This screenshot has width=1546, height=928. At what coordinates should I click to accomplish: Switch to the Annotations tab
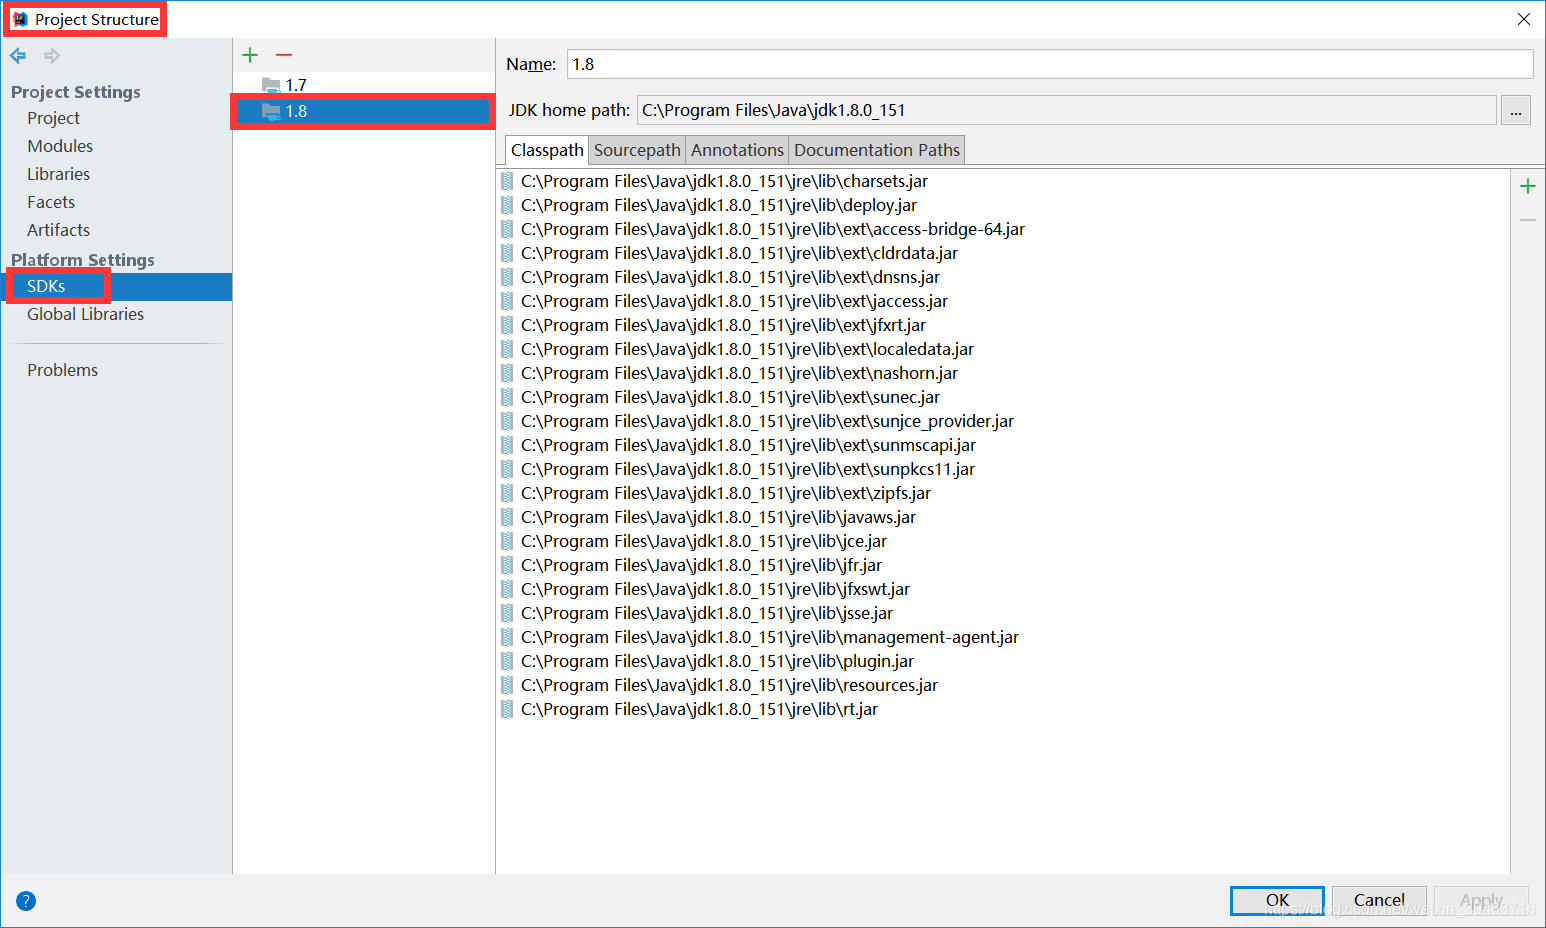coord(738,150)
